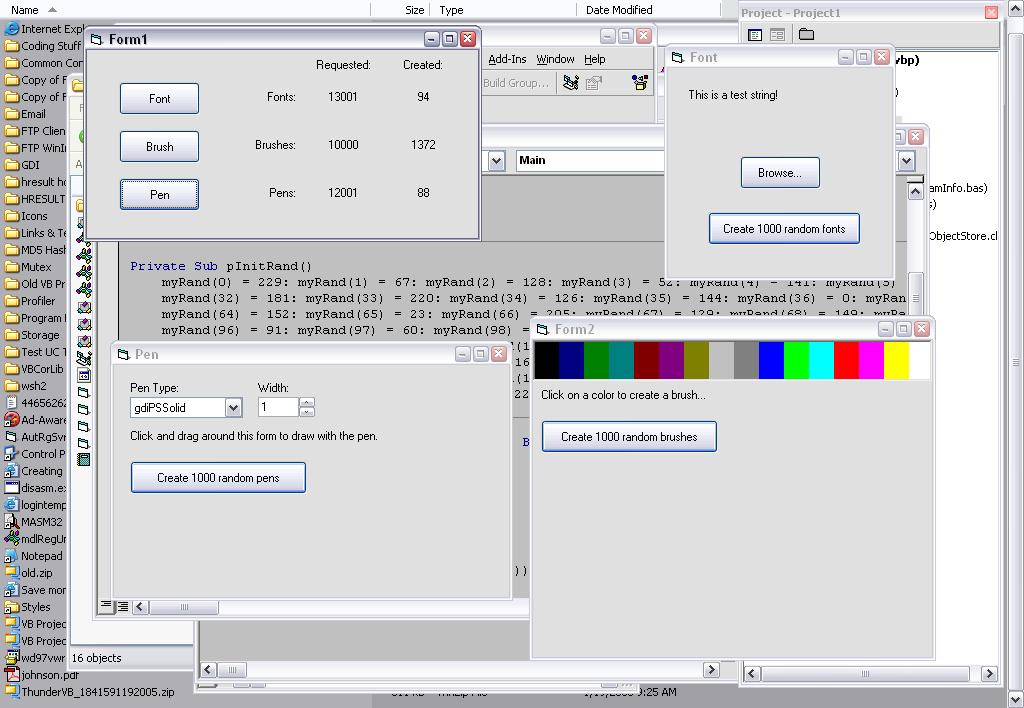The height and width of the screenshot is (708, 1024).
Task: Click the View Code icon in Project panel
Action: [x=755, y=35]
